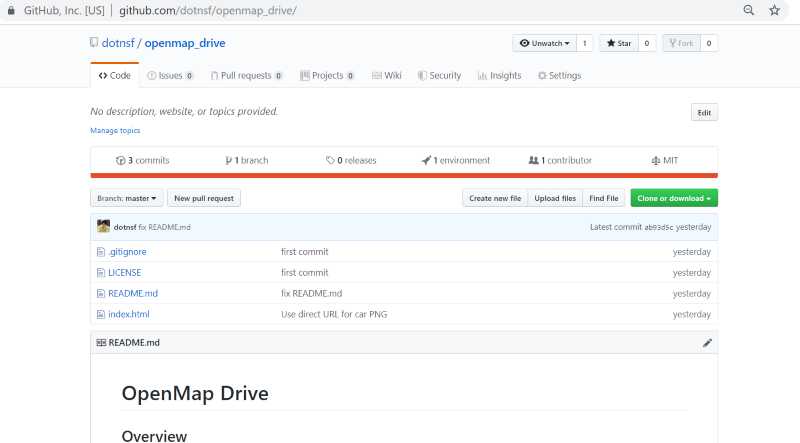The height and width of the screenshot is (443, 800).
Task: Click the Upload files button
Action: click(x=555, y=198)
